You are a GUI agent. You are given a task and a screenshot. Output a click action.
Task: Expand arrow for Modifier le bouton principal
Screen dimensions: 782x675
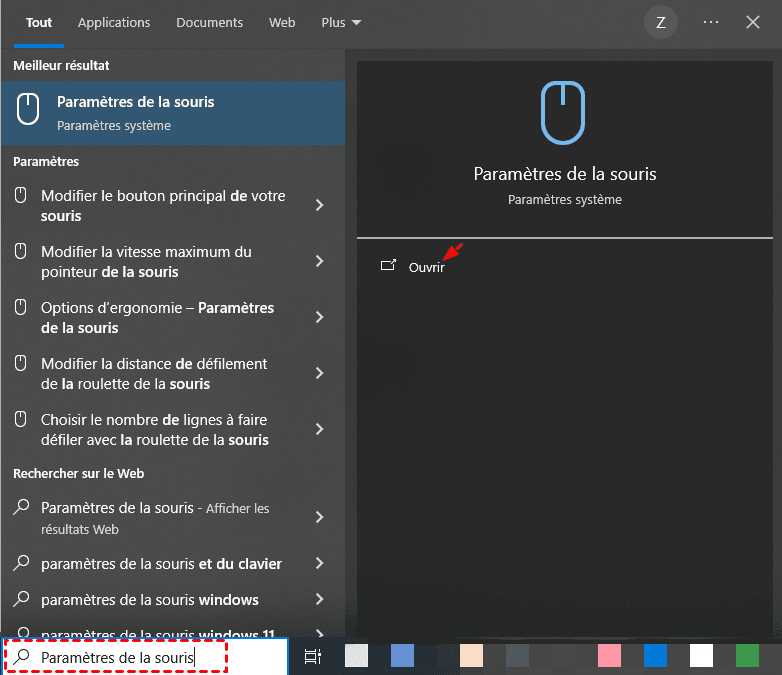tap(320, 205)
